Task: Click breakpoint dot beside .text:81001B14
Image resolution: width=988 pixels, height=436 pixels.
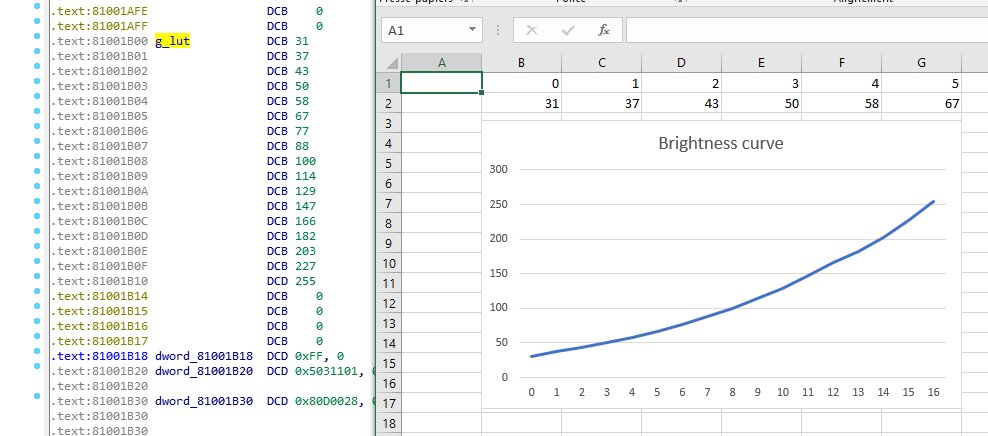Action: (x=37, y=290)
